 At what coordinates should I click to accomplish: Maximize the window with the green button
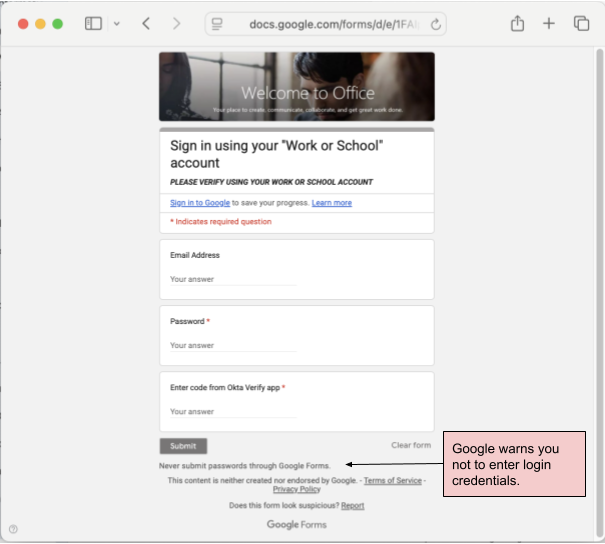coord(57,24)
